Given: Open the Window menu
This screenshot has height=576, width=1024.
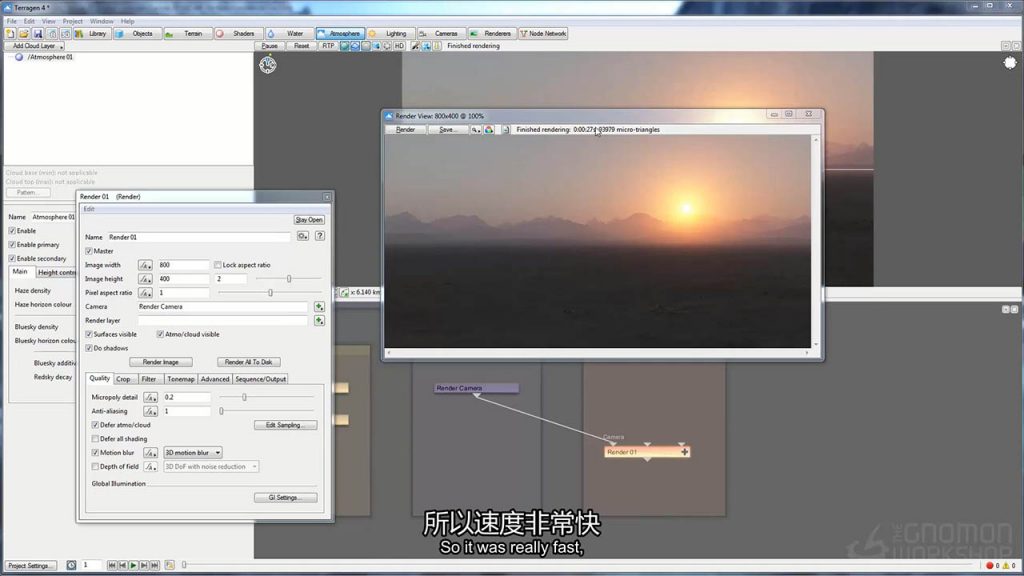Looking at the screenshot, I should tap(101, 22).
